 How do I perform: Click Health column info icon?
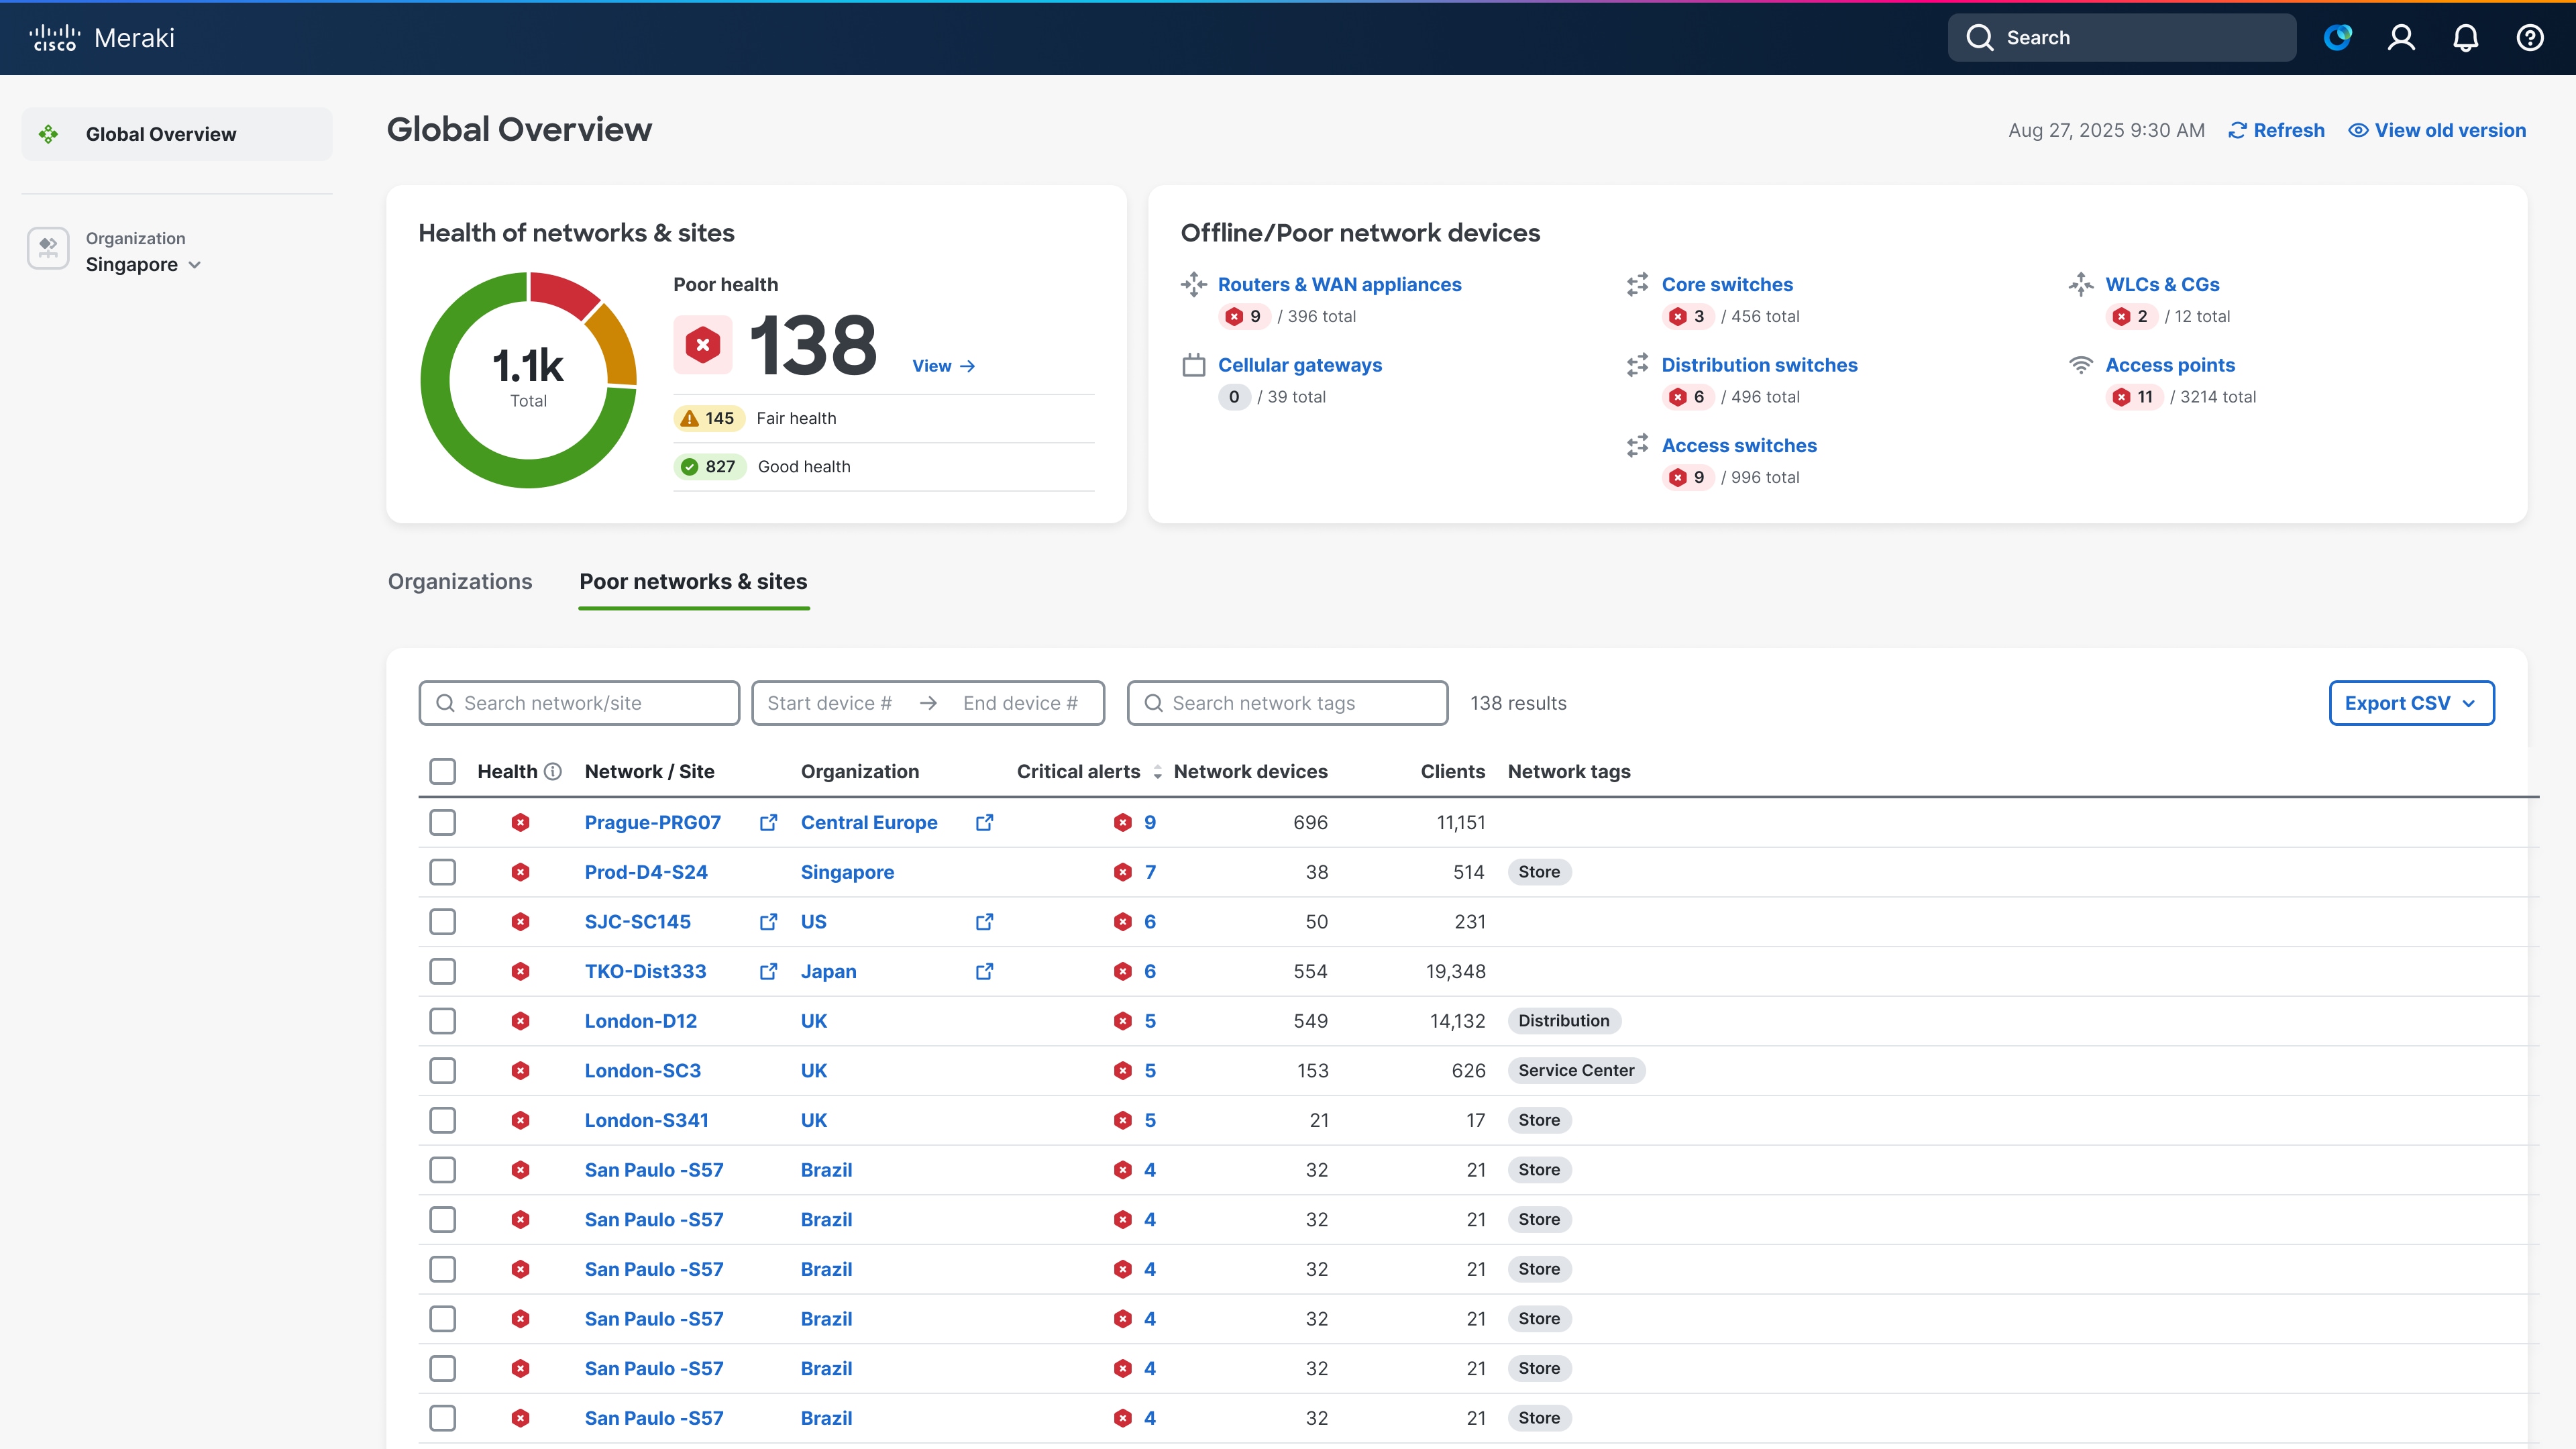click(553, 771)
